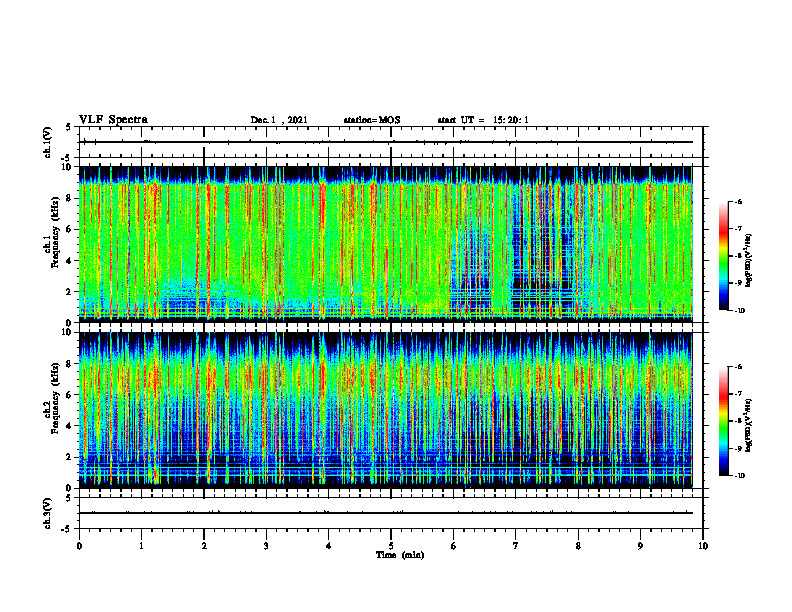Click the "5" time axis tick label

391,546
